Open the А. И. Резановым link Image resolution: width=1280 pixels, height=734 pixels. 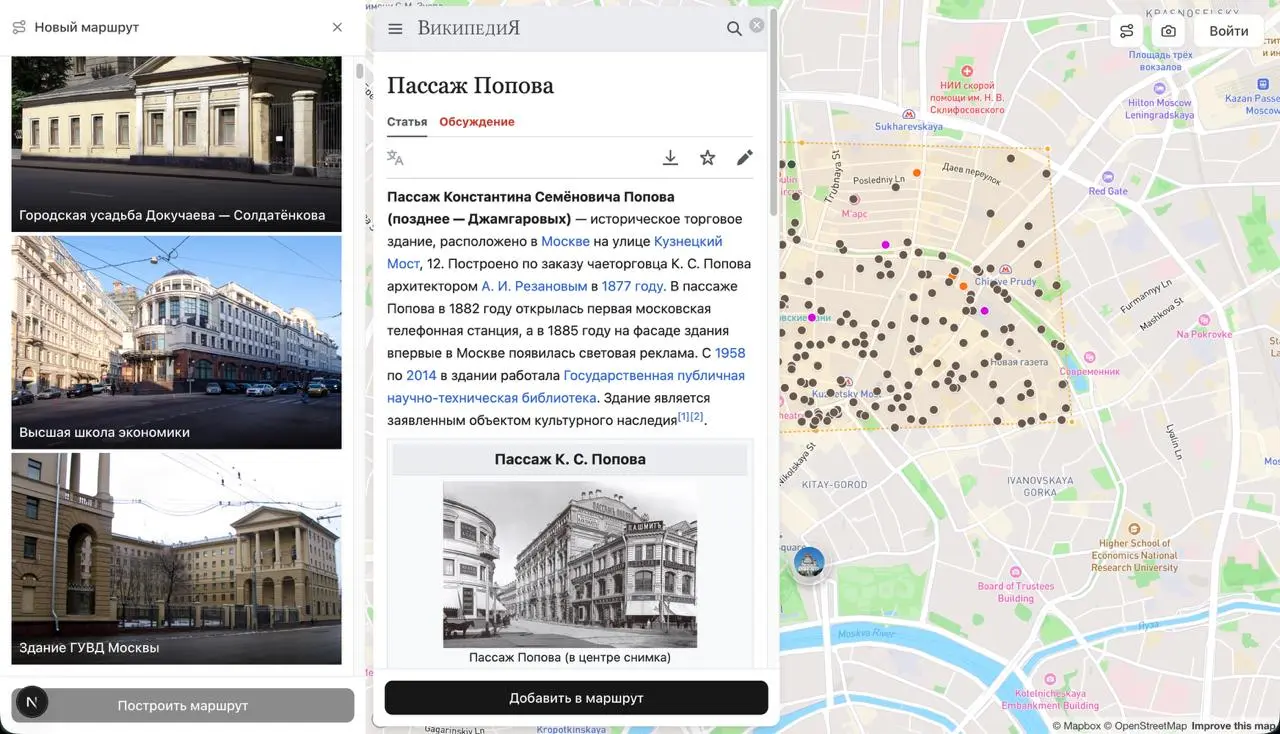pyautogui.click(x=534, y=286)
